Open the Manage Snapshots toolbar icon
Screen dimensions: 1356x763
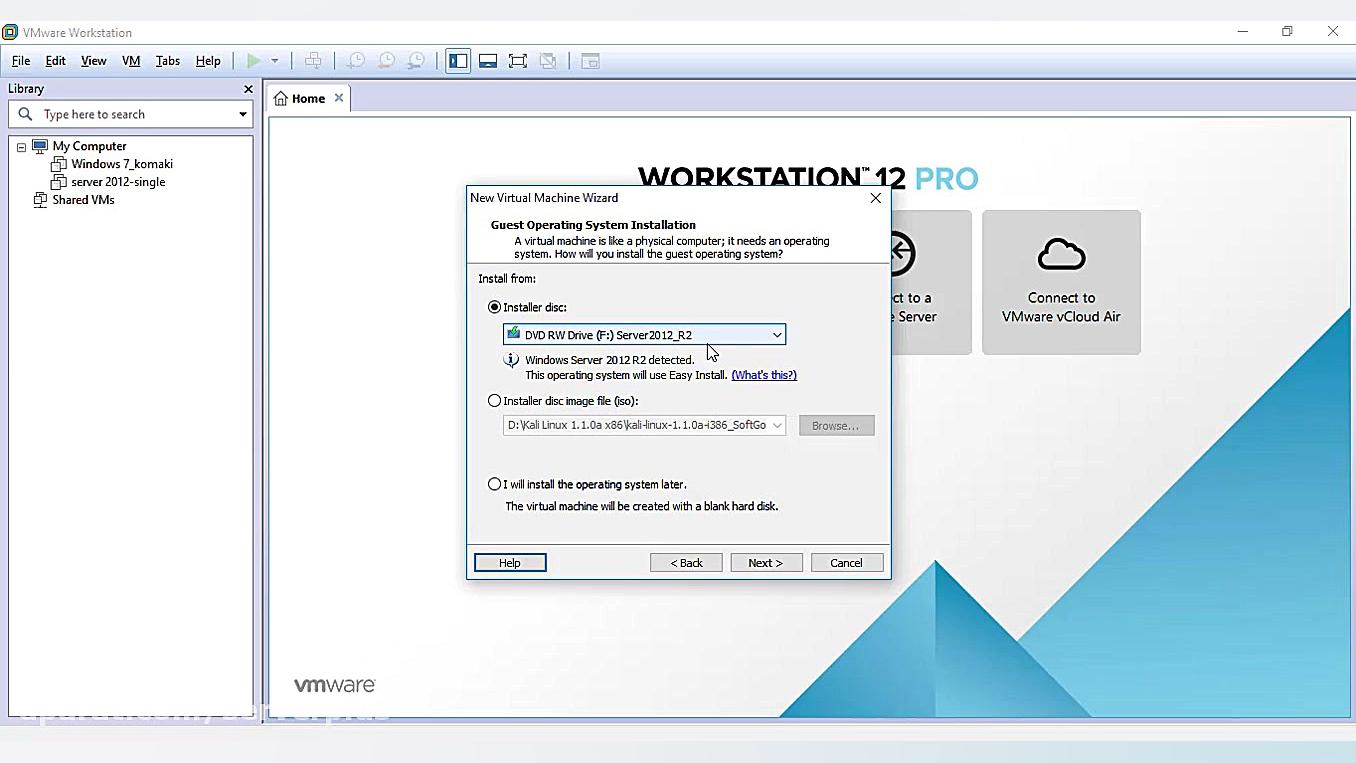pos(416,61)
